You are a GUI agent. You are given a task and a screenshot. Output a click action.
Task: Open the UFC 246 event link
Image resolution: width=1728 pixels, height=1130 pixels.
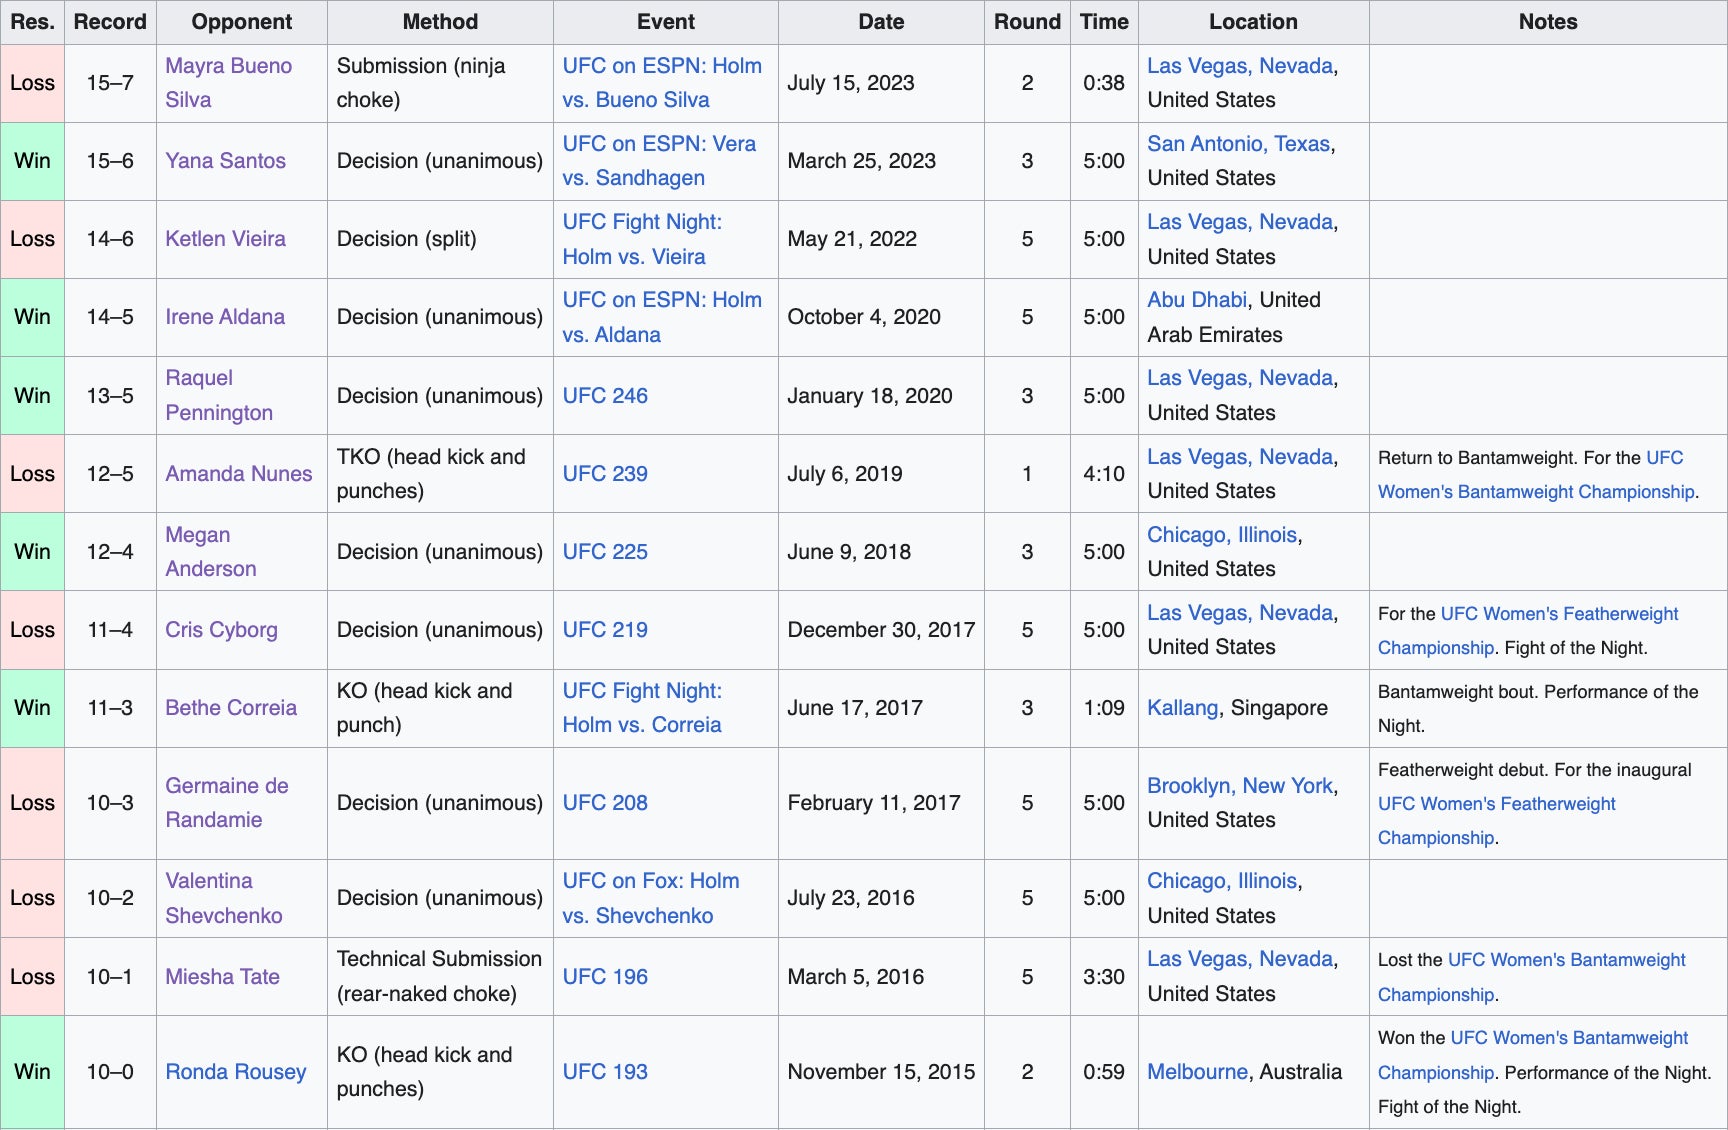[x=604, y=396]
